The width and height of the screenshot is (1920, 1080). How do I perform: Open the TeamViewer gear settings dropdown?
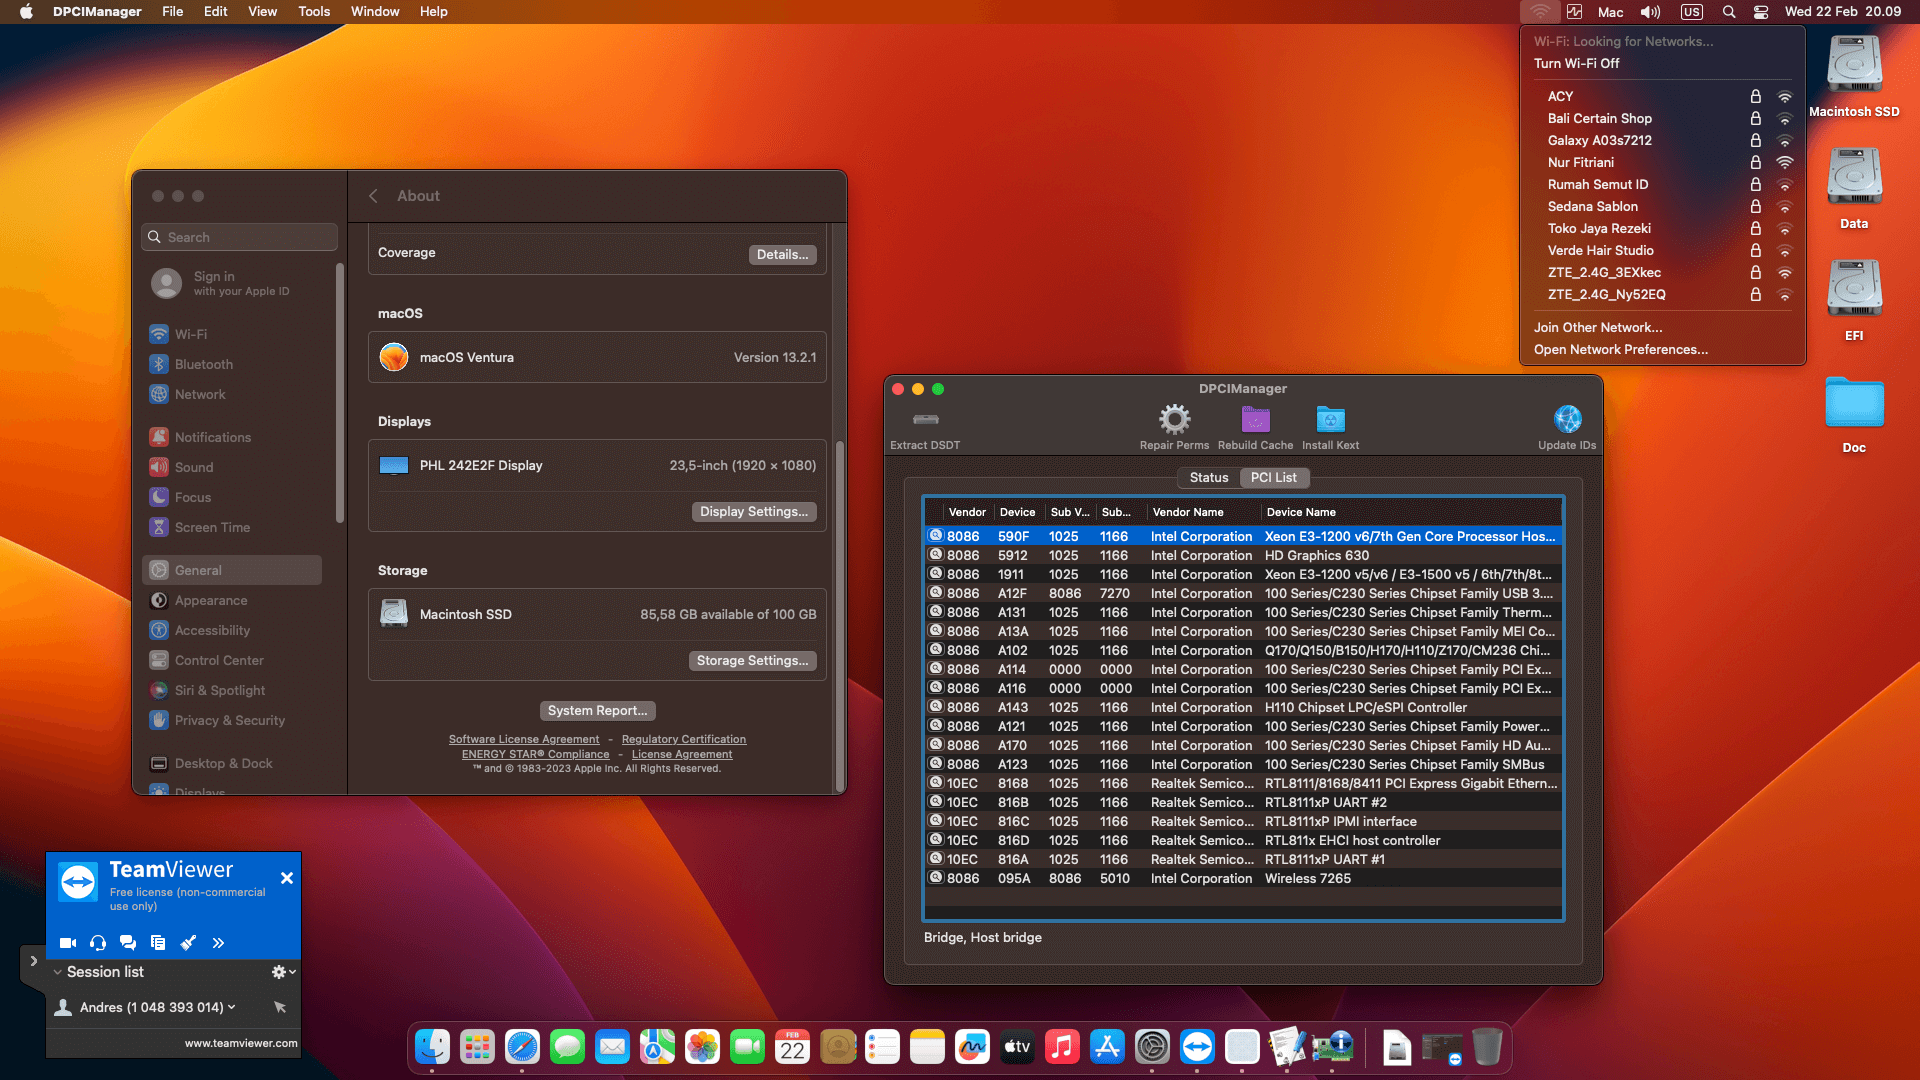(283, 972)
